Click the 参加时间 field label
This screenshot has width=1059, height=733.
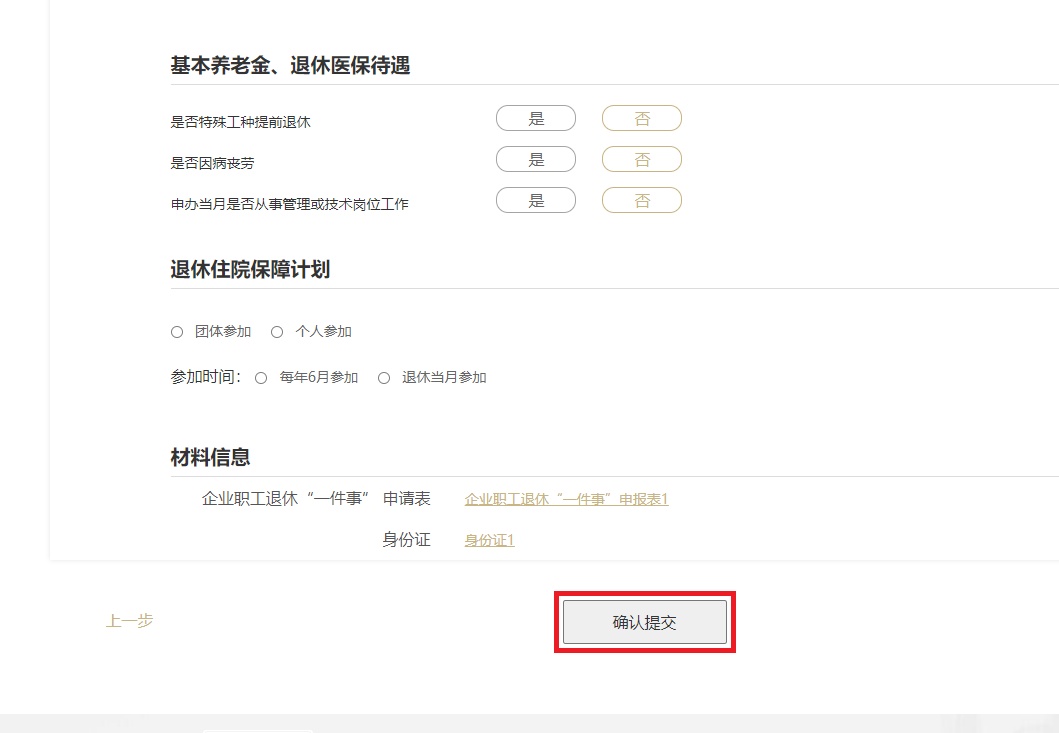pyautogui.click(x=205, y=377)
